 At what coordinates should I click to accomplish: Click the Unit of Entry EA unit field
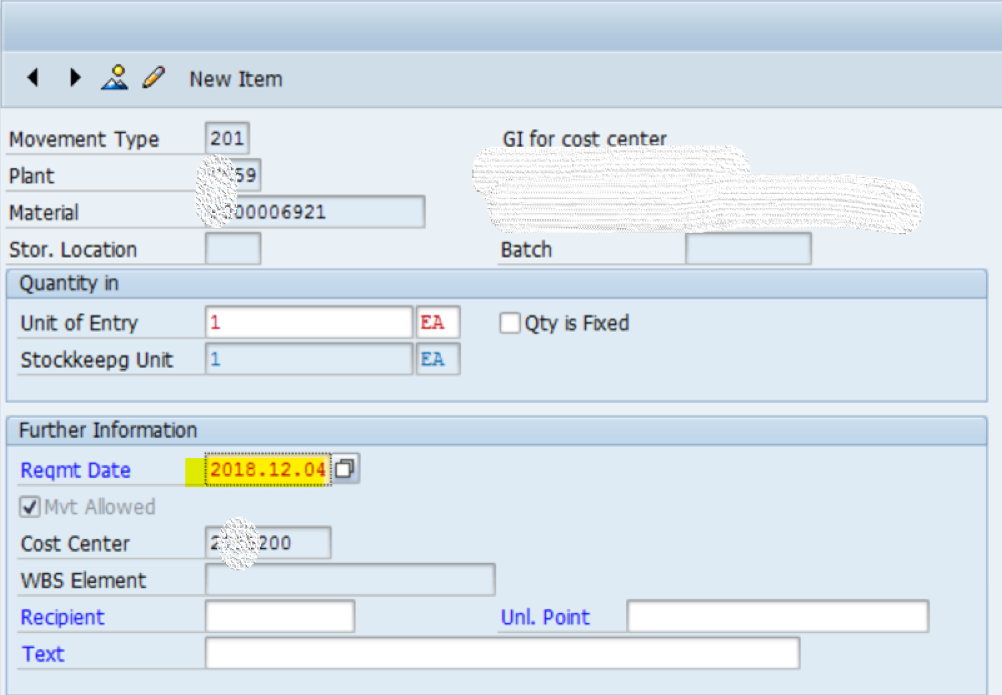(438, 322)
